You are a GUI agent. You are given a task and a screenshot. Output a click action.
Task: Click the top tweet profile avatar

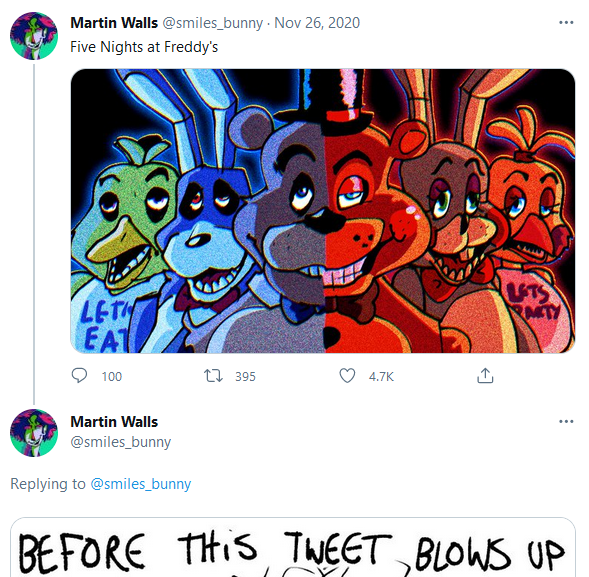click(x=34, y=36)
